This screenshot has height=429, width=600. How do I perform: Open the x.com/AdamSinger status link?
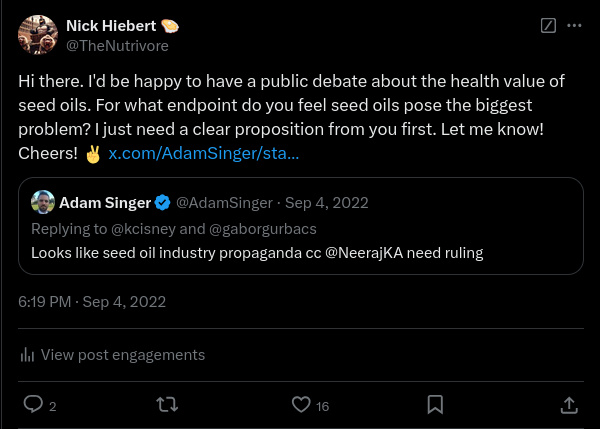point(203,153)
